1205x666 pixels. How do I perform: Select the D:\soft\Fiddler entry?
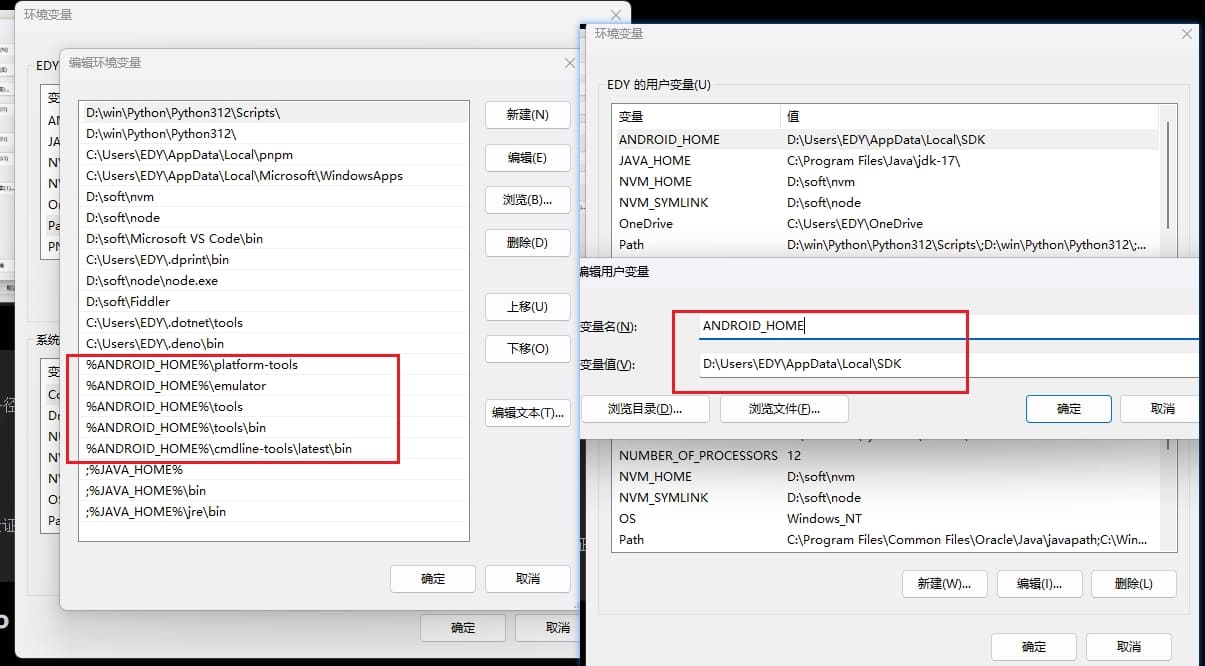click(274, 302)
